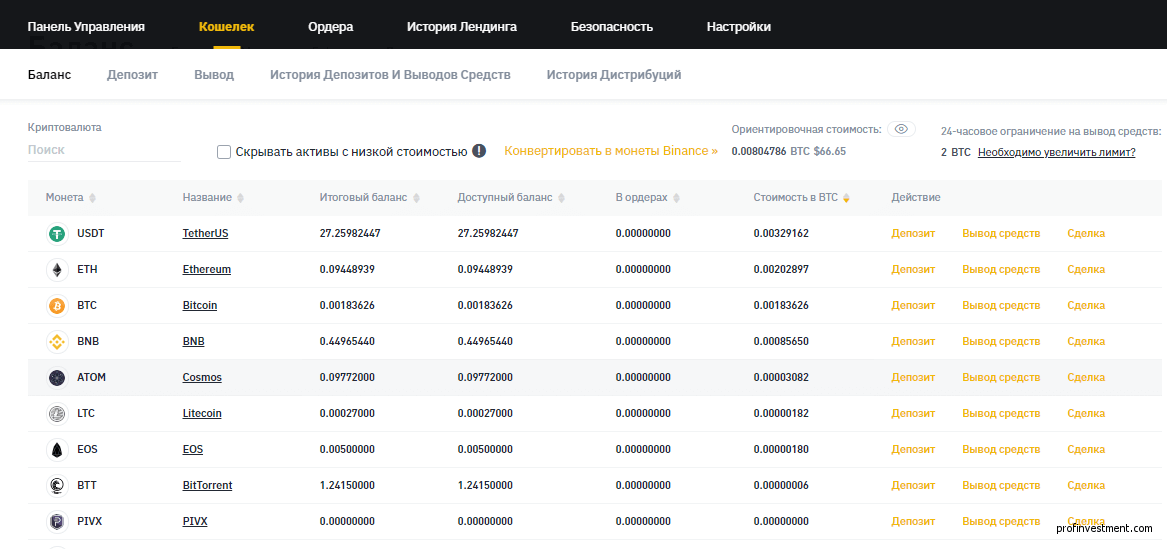
Task: Click Депозит in the EOS row
Action: (x=913, y=449)
